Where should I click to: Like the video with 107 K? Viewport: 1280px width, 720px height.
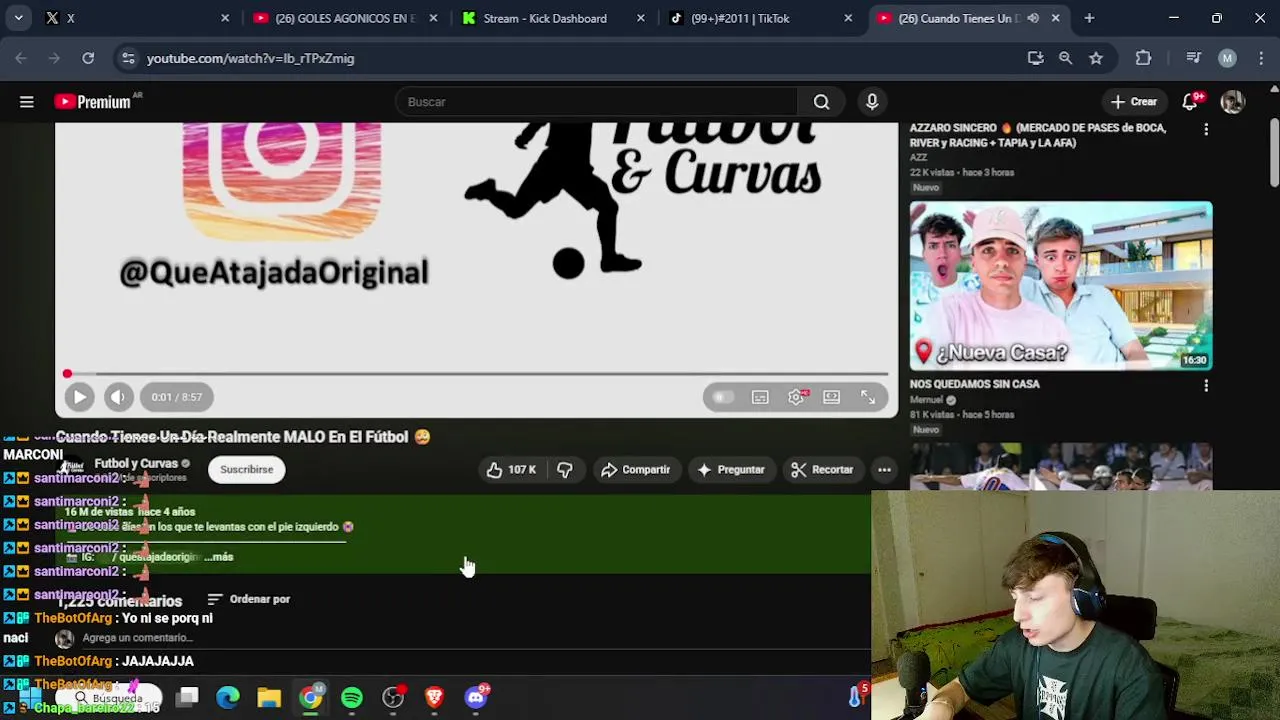pos(512,470)
